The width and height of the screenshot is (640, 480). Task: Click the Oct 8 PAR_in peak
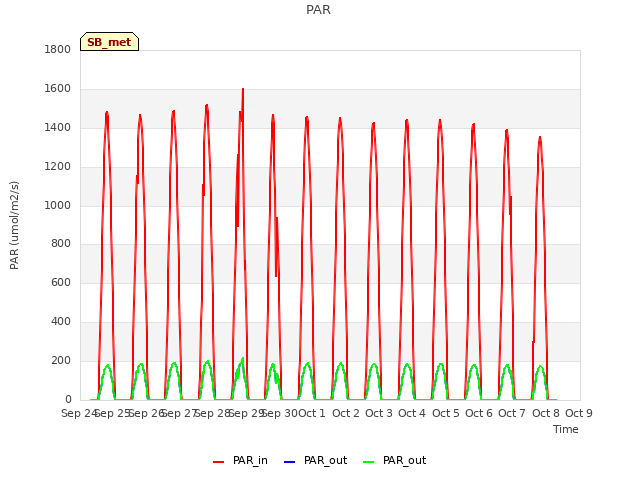pyautogui.click(x=540, y=138)
